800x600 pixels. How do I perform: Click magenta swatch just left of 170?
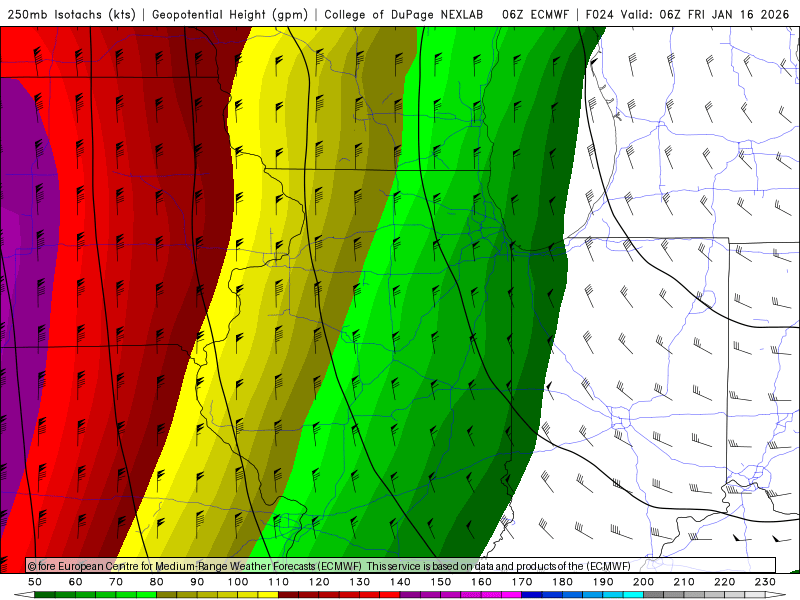point(512,595)
